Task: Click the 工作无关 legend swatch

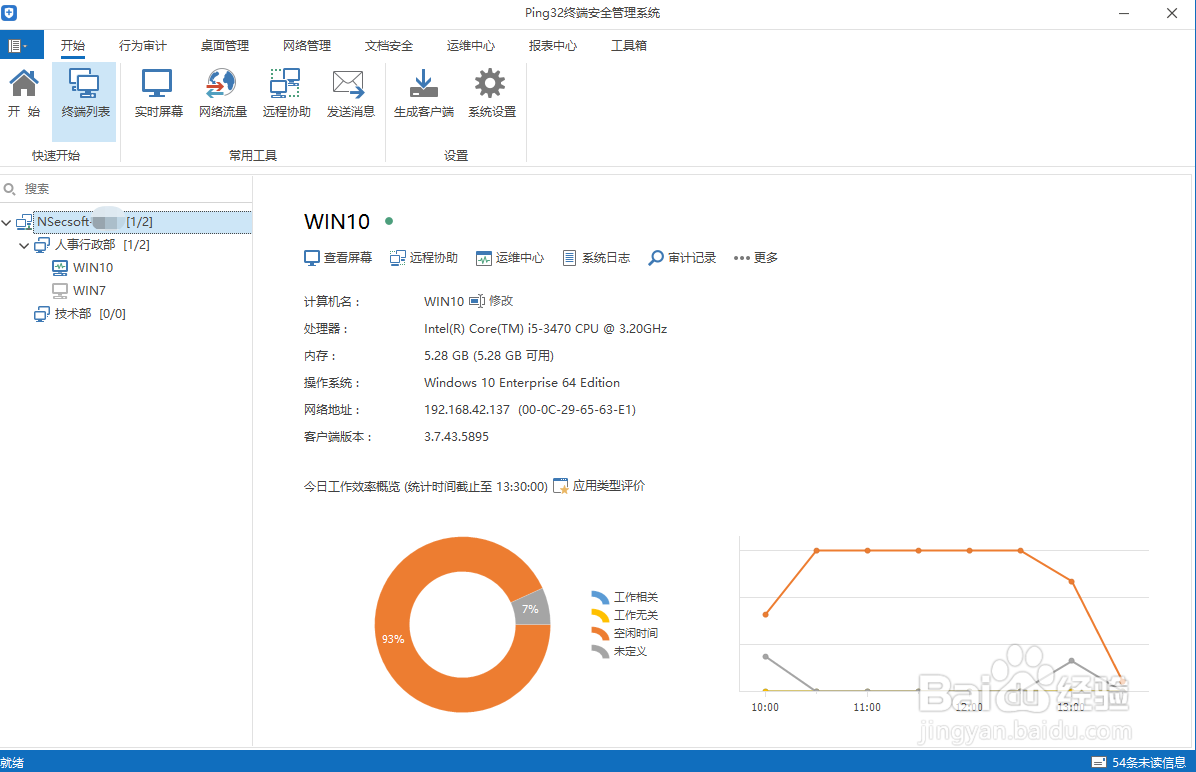Action: coord(600,616)
